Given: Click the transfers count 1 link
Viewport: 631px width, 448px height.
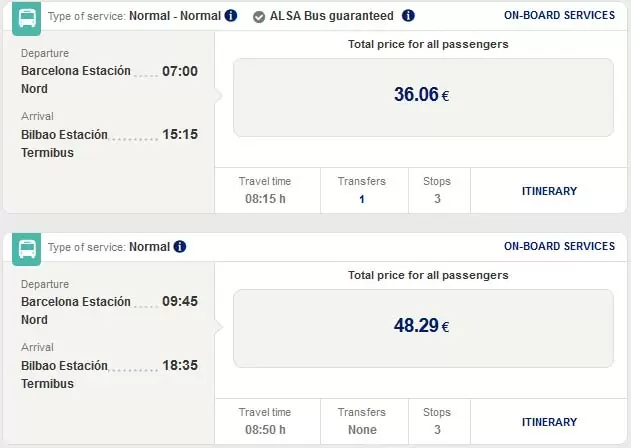Looking at the screenshot, I should click(362, 199).
